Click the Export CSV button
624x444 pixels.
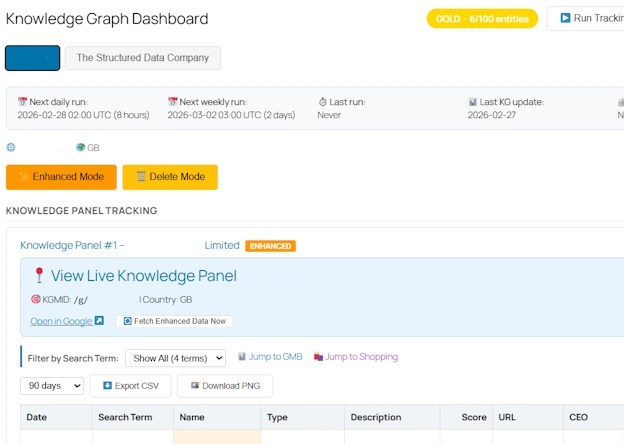click(130, 386)
